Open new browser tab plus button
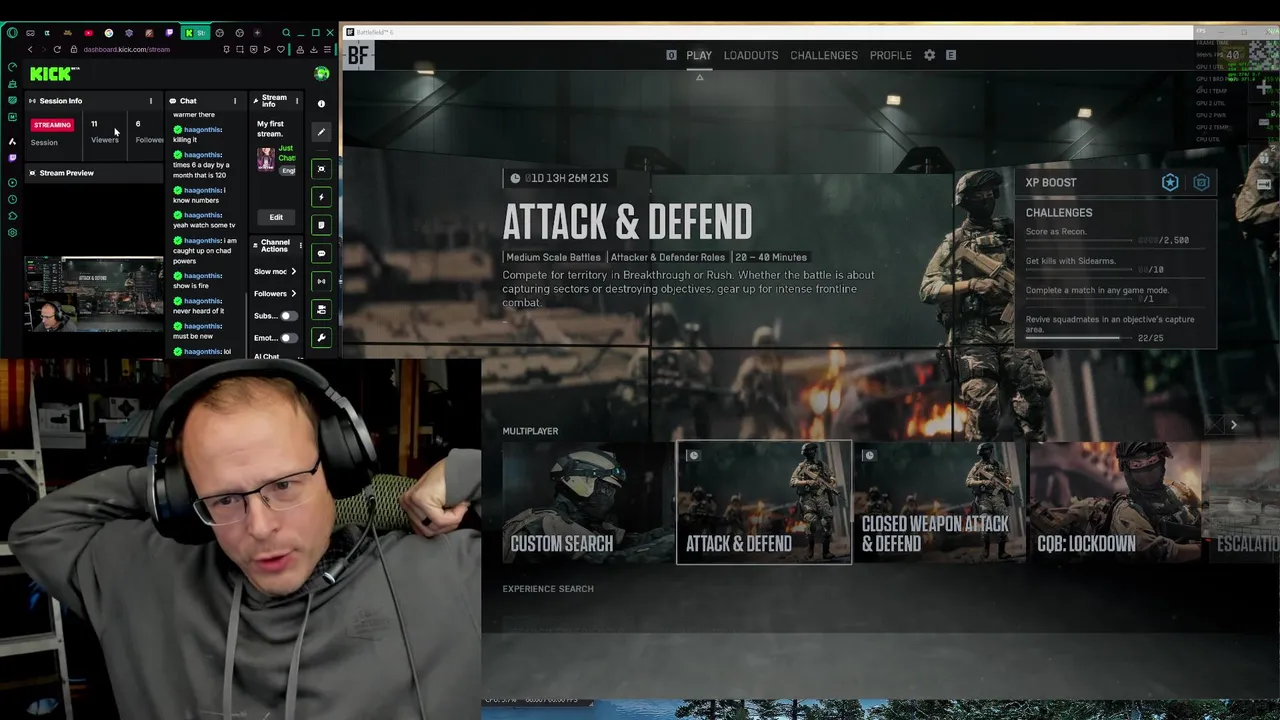 (257, 33)
